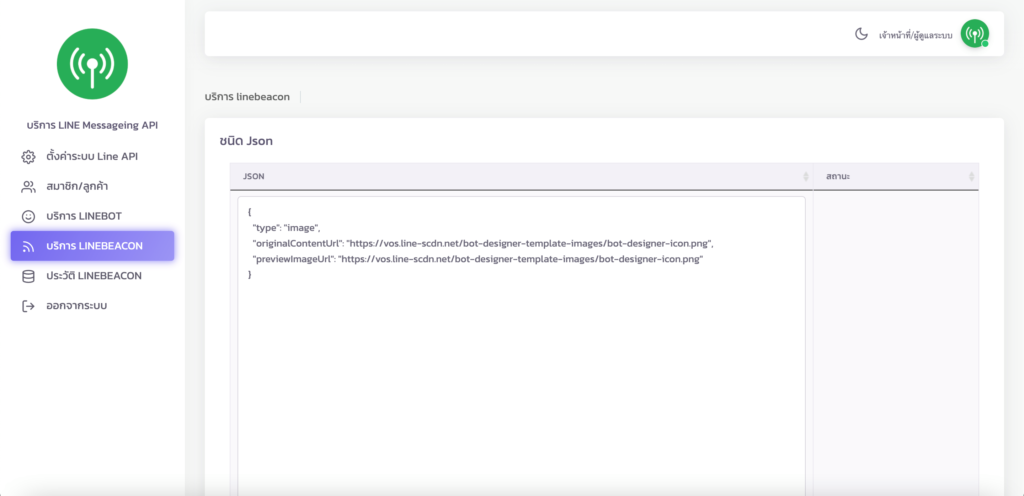Click บริการ LINE Messageing API sidebar title
The height and width of the screenshot is (496, 1024).
pos(92,125)
